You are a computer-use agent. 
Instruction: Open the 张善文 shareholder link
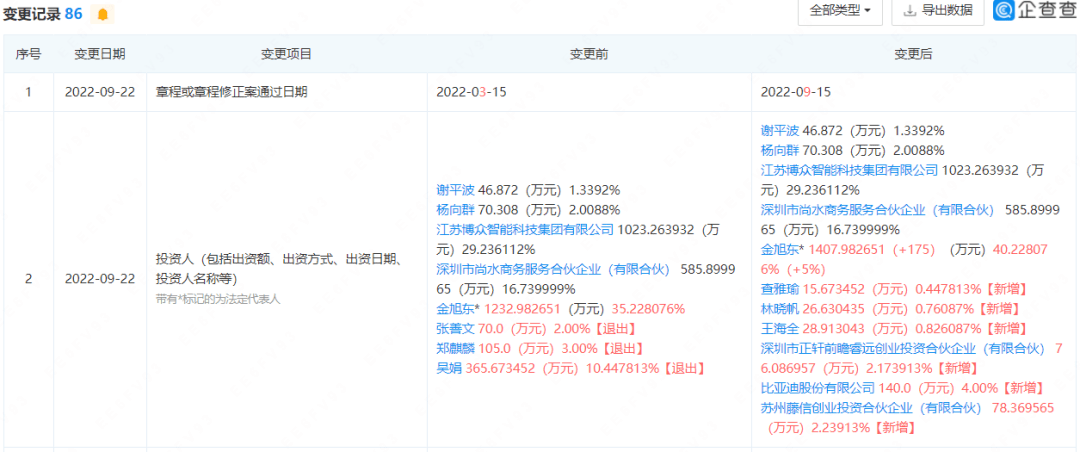455,329
